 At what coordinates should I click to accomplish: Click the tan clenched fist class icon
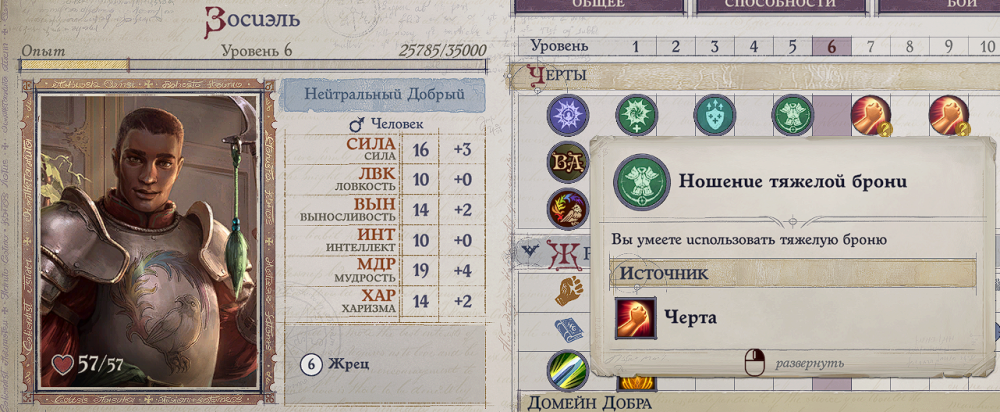[x=569, y=291]
